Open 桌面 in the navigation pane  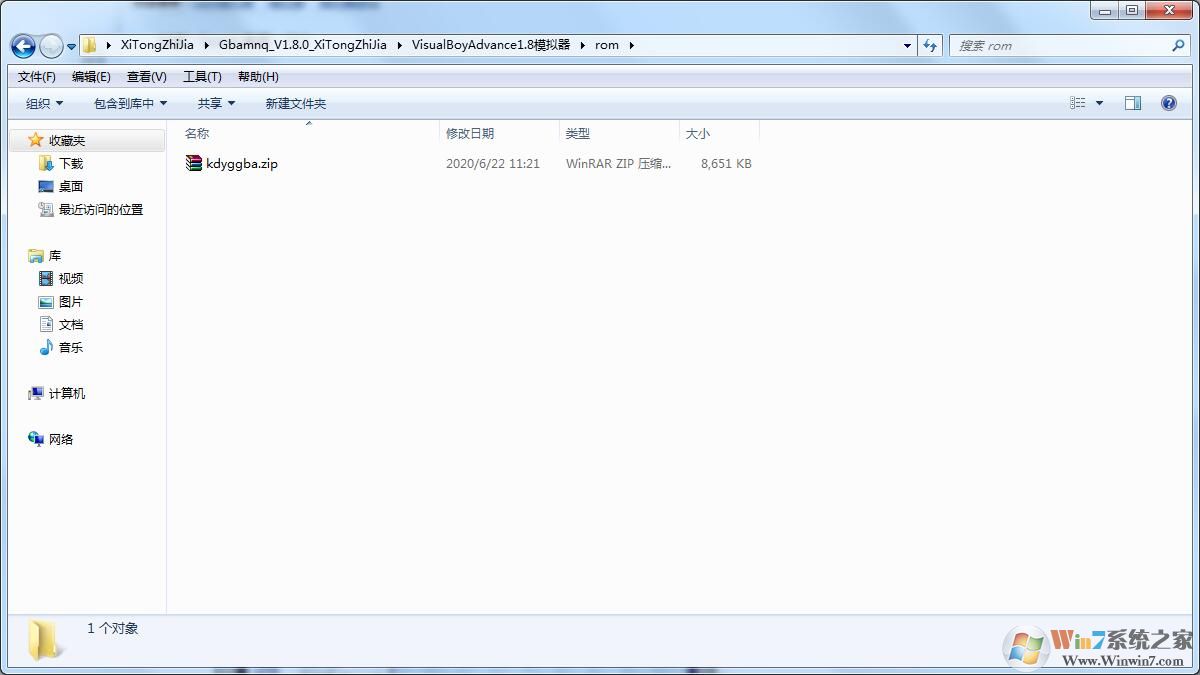[x=71, y=186]
